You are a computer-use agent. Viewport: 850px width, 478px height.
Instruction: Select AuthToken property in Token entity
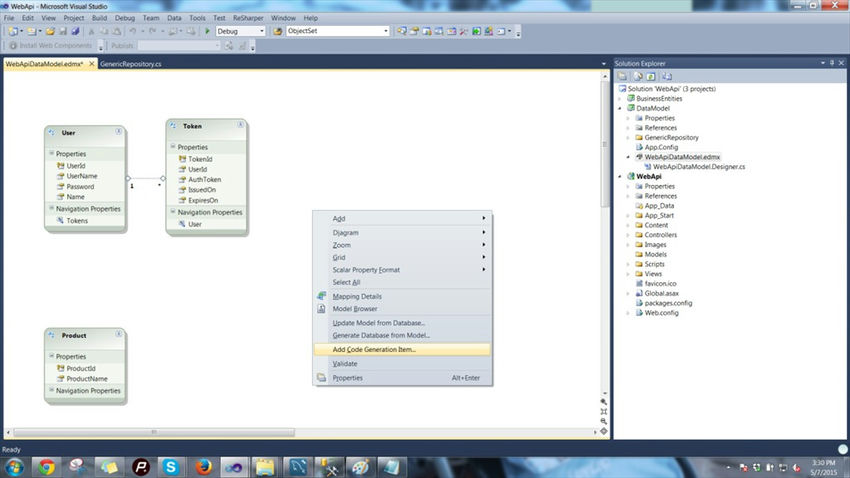point(204,179)
